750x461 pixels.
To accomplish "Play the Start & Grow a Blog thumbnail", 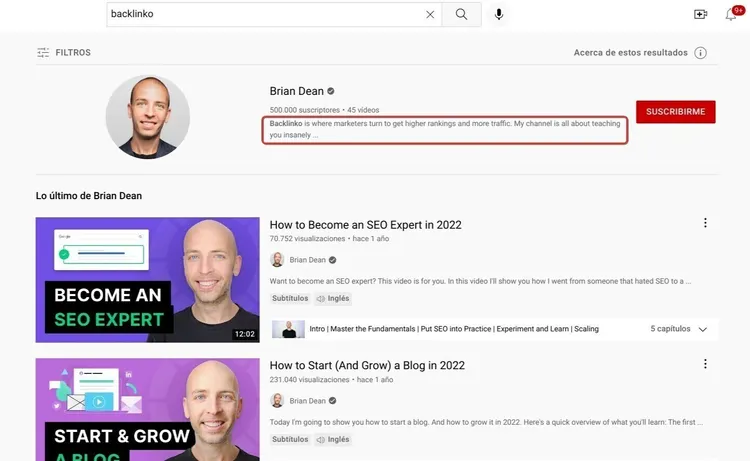I will tap(147, 410).
